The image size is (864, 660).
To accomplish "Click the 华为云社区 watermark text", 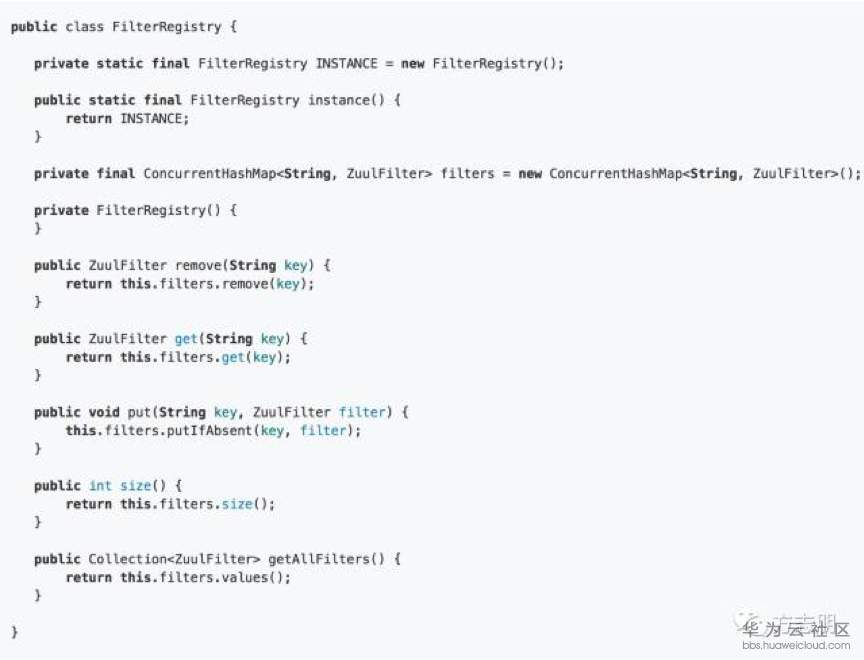I will coord(796,629).
